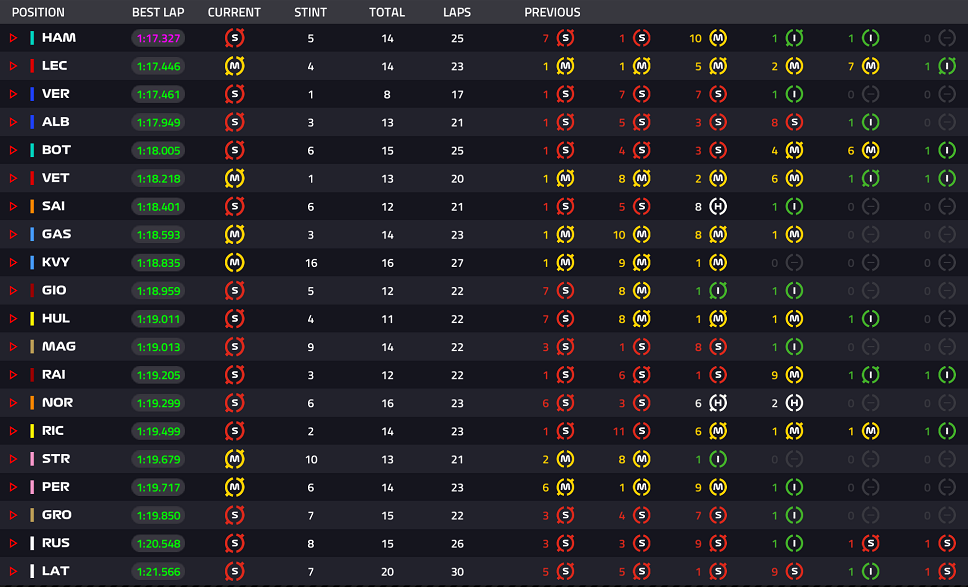Click NOR's current soft tyre icon

(x=235, y=403)
